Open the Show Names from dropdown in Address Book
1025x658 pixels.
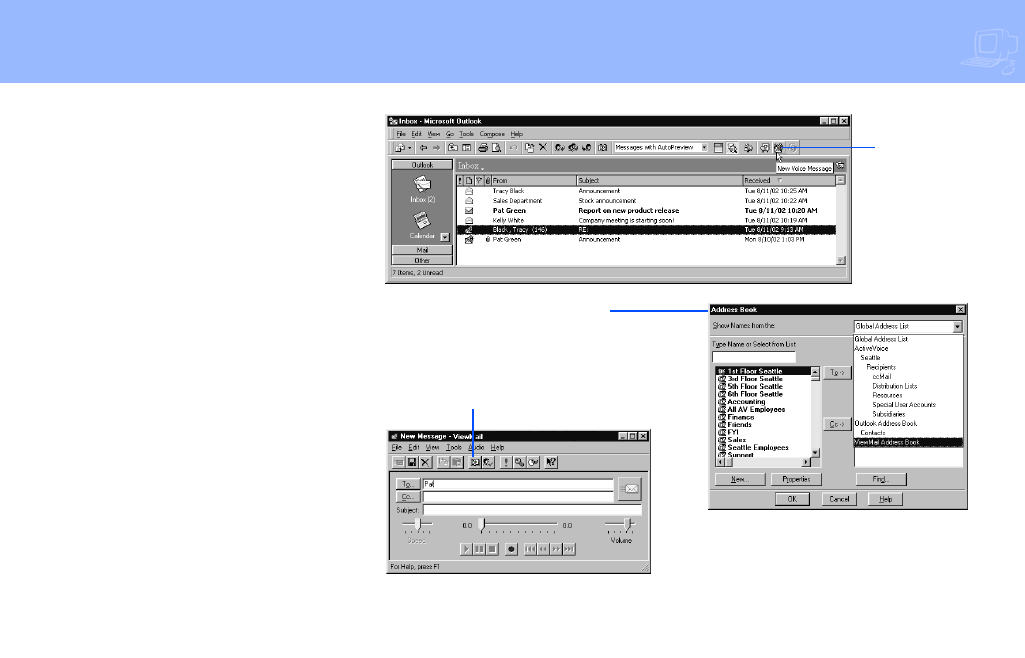[957, 327]
